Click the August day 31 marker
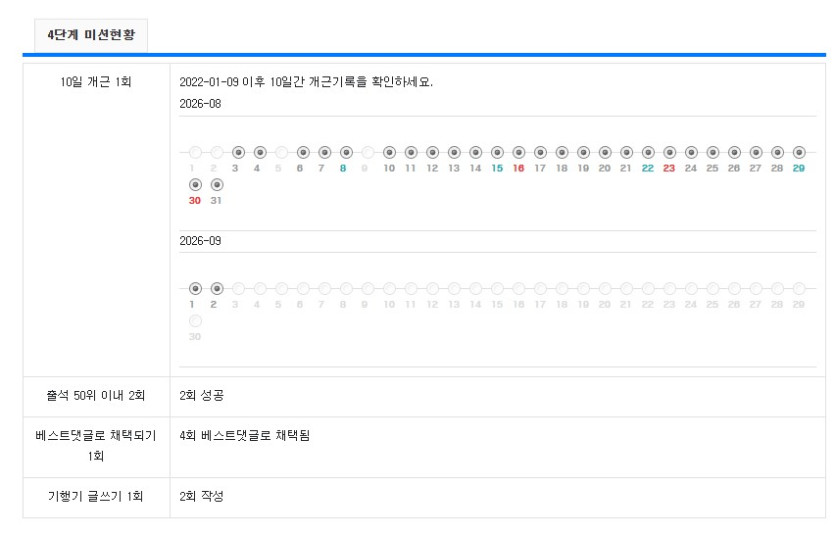The image size is (835, 536). coord(217,185)
